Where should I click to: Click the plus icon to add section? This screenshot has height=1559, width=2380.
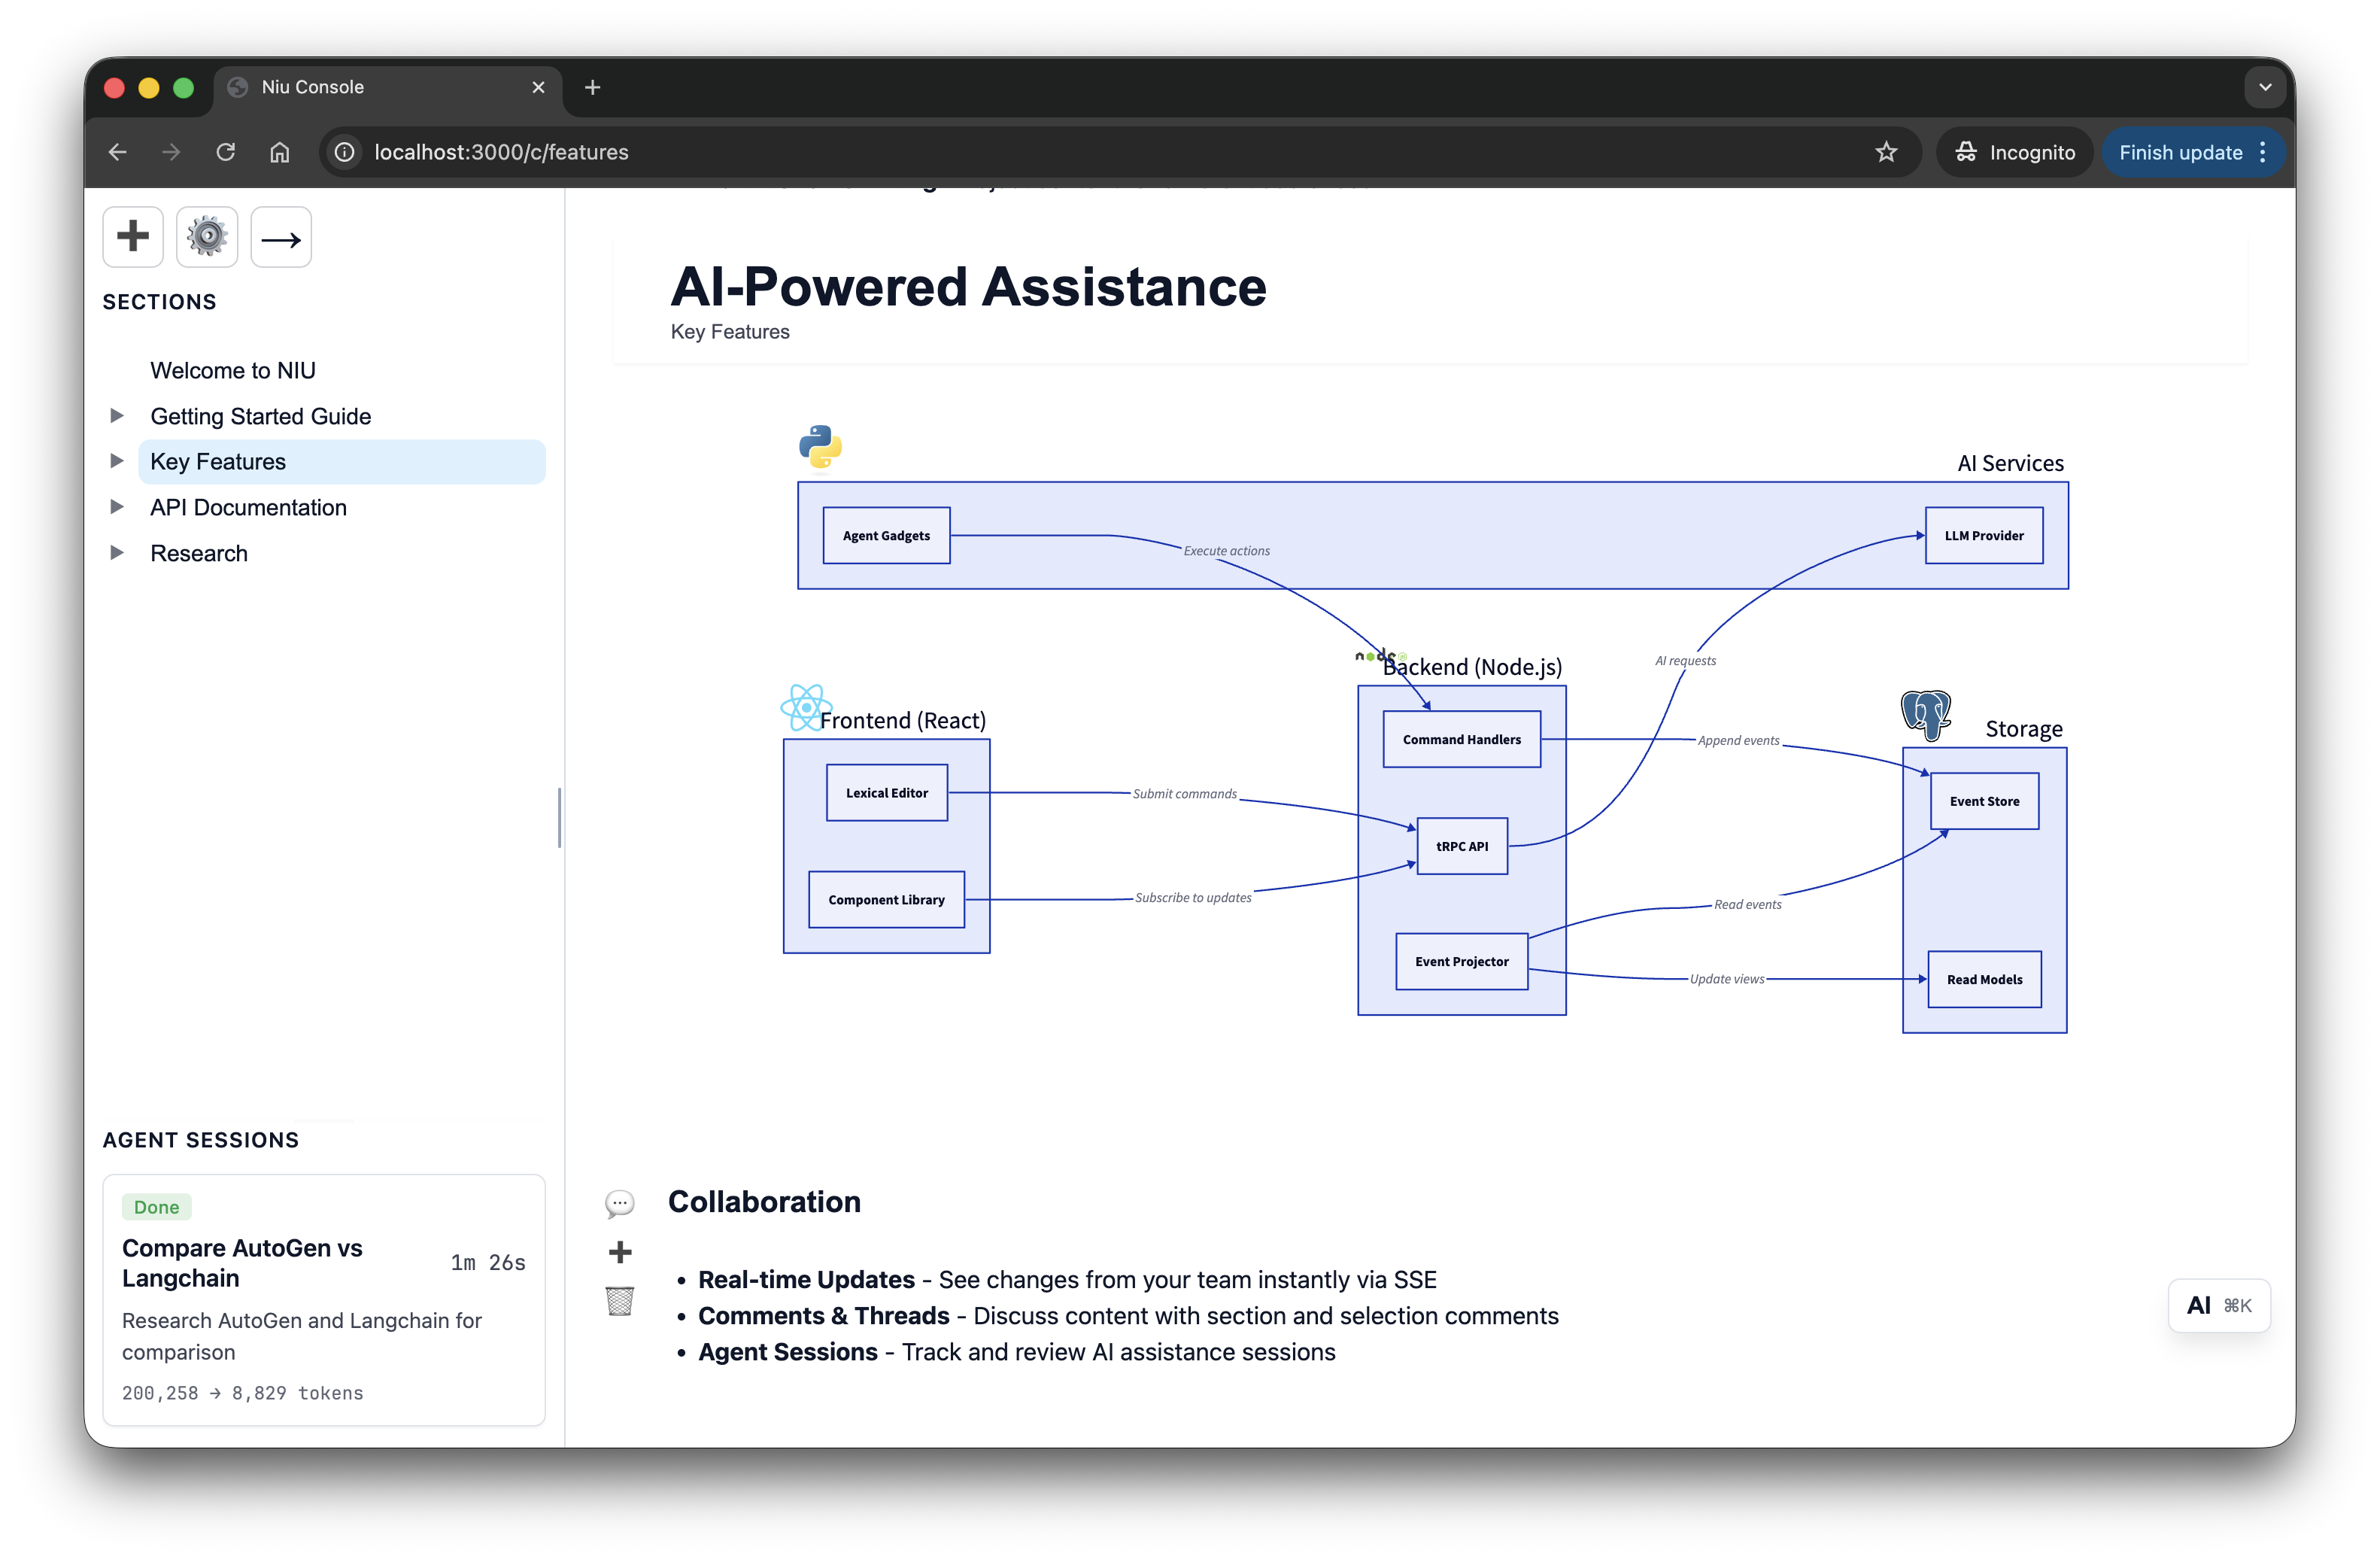tap(133, 237)
